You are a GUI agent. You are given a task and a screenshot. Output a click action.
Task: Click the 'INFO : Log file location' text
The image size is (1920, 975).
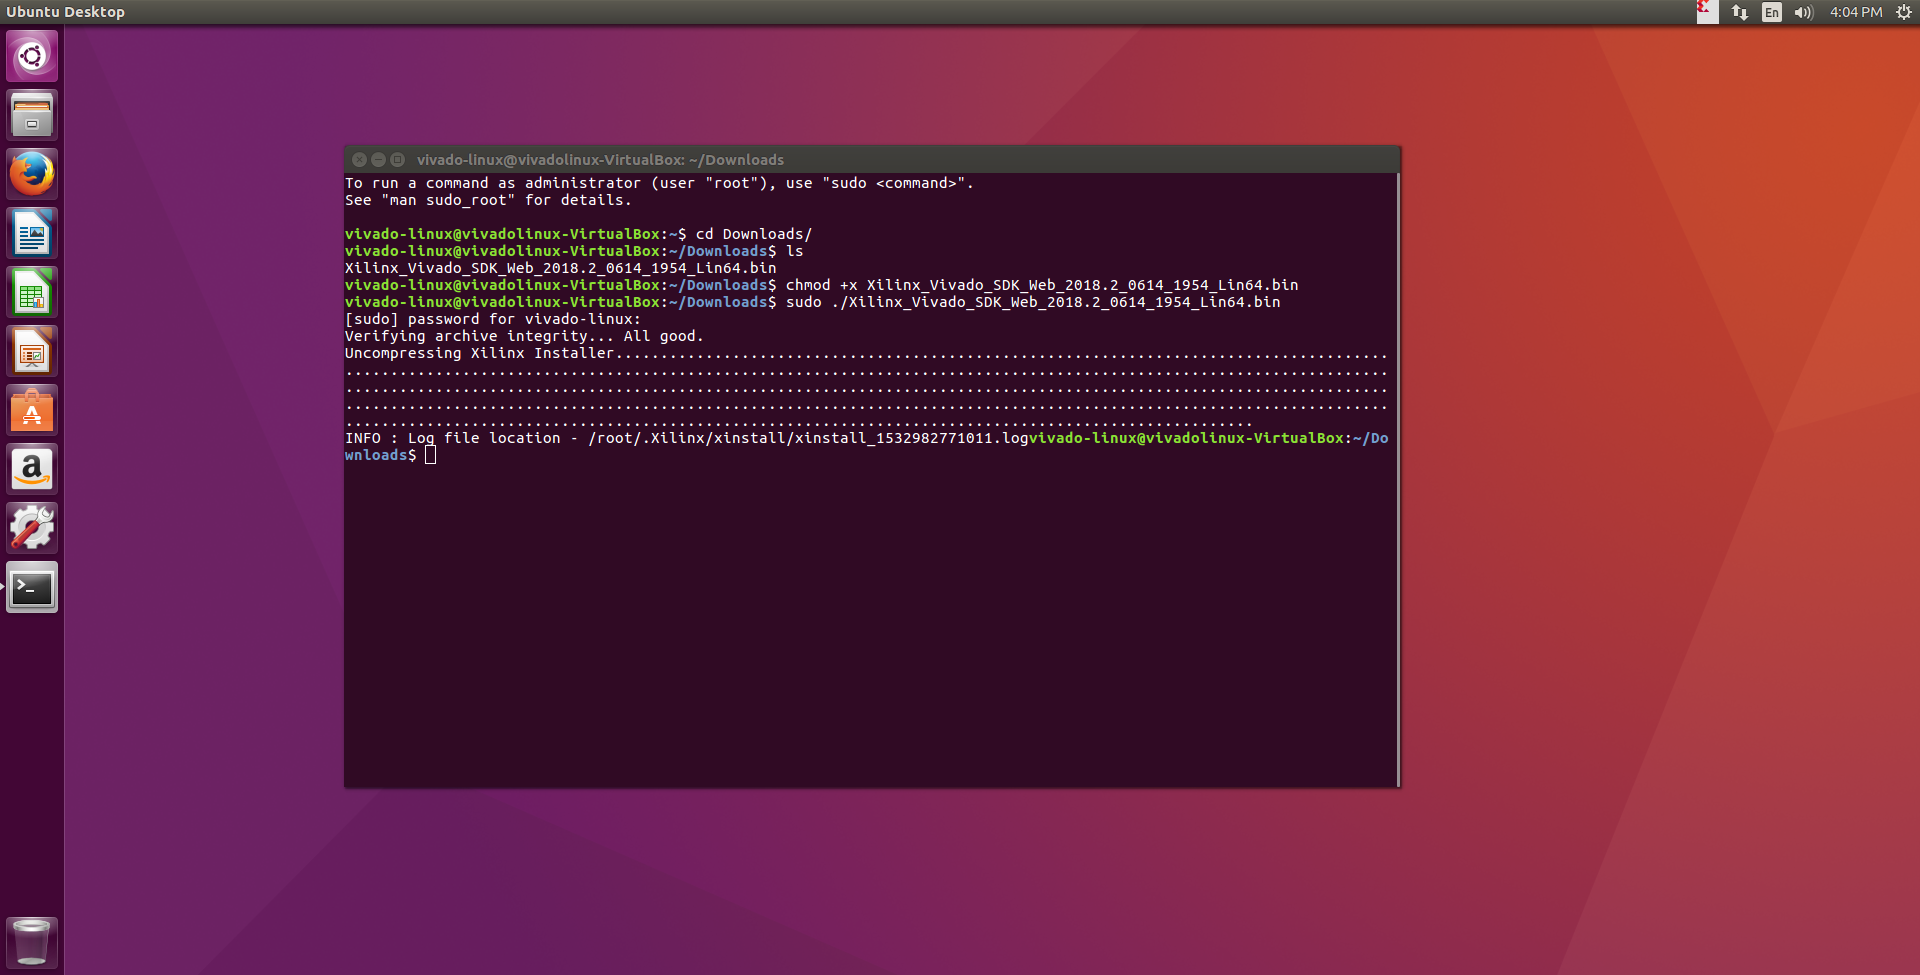point(453,438)
